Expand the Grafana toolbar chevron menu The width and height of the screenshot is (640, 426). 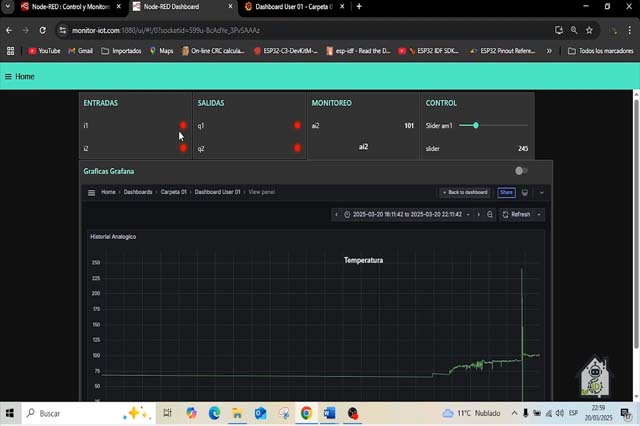tap(542, 192)
